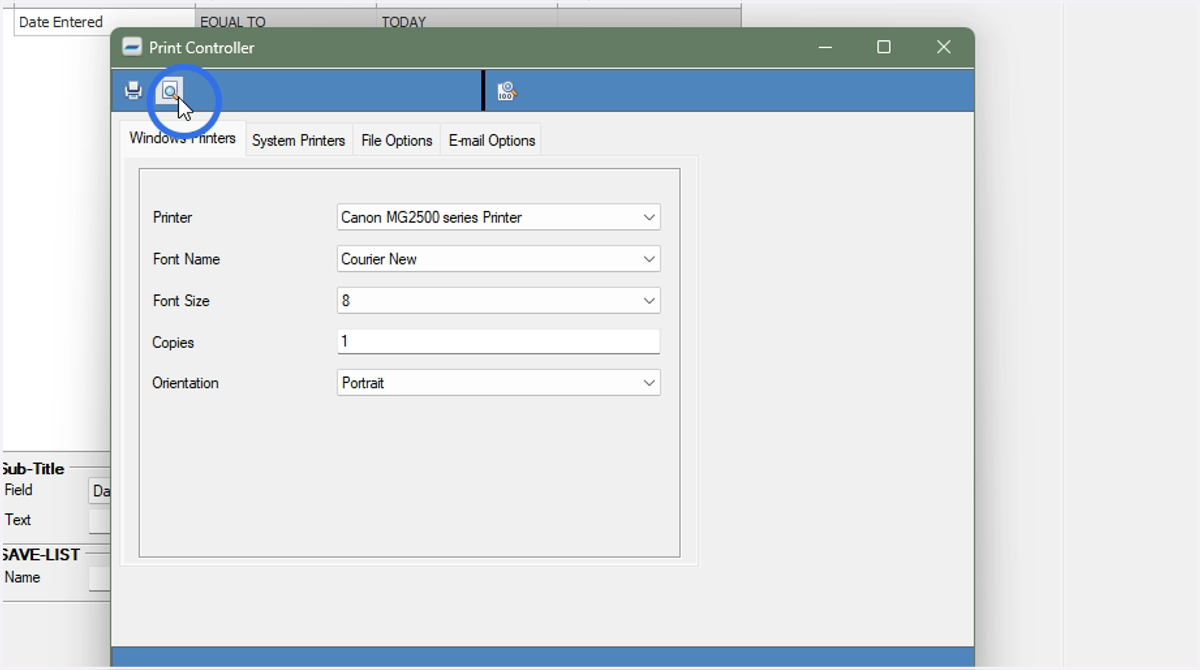Image resolution: width=1200 pixels, height=670 pixels.
Task: Click the Date Entered cell in background window
Action: point(104,22)
